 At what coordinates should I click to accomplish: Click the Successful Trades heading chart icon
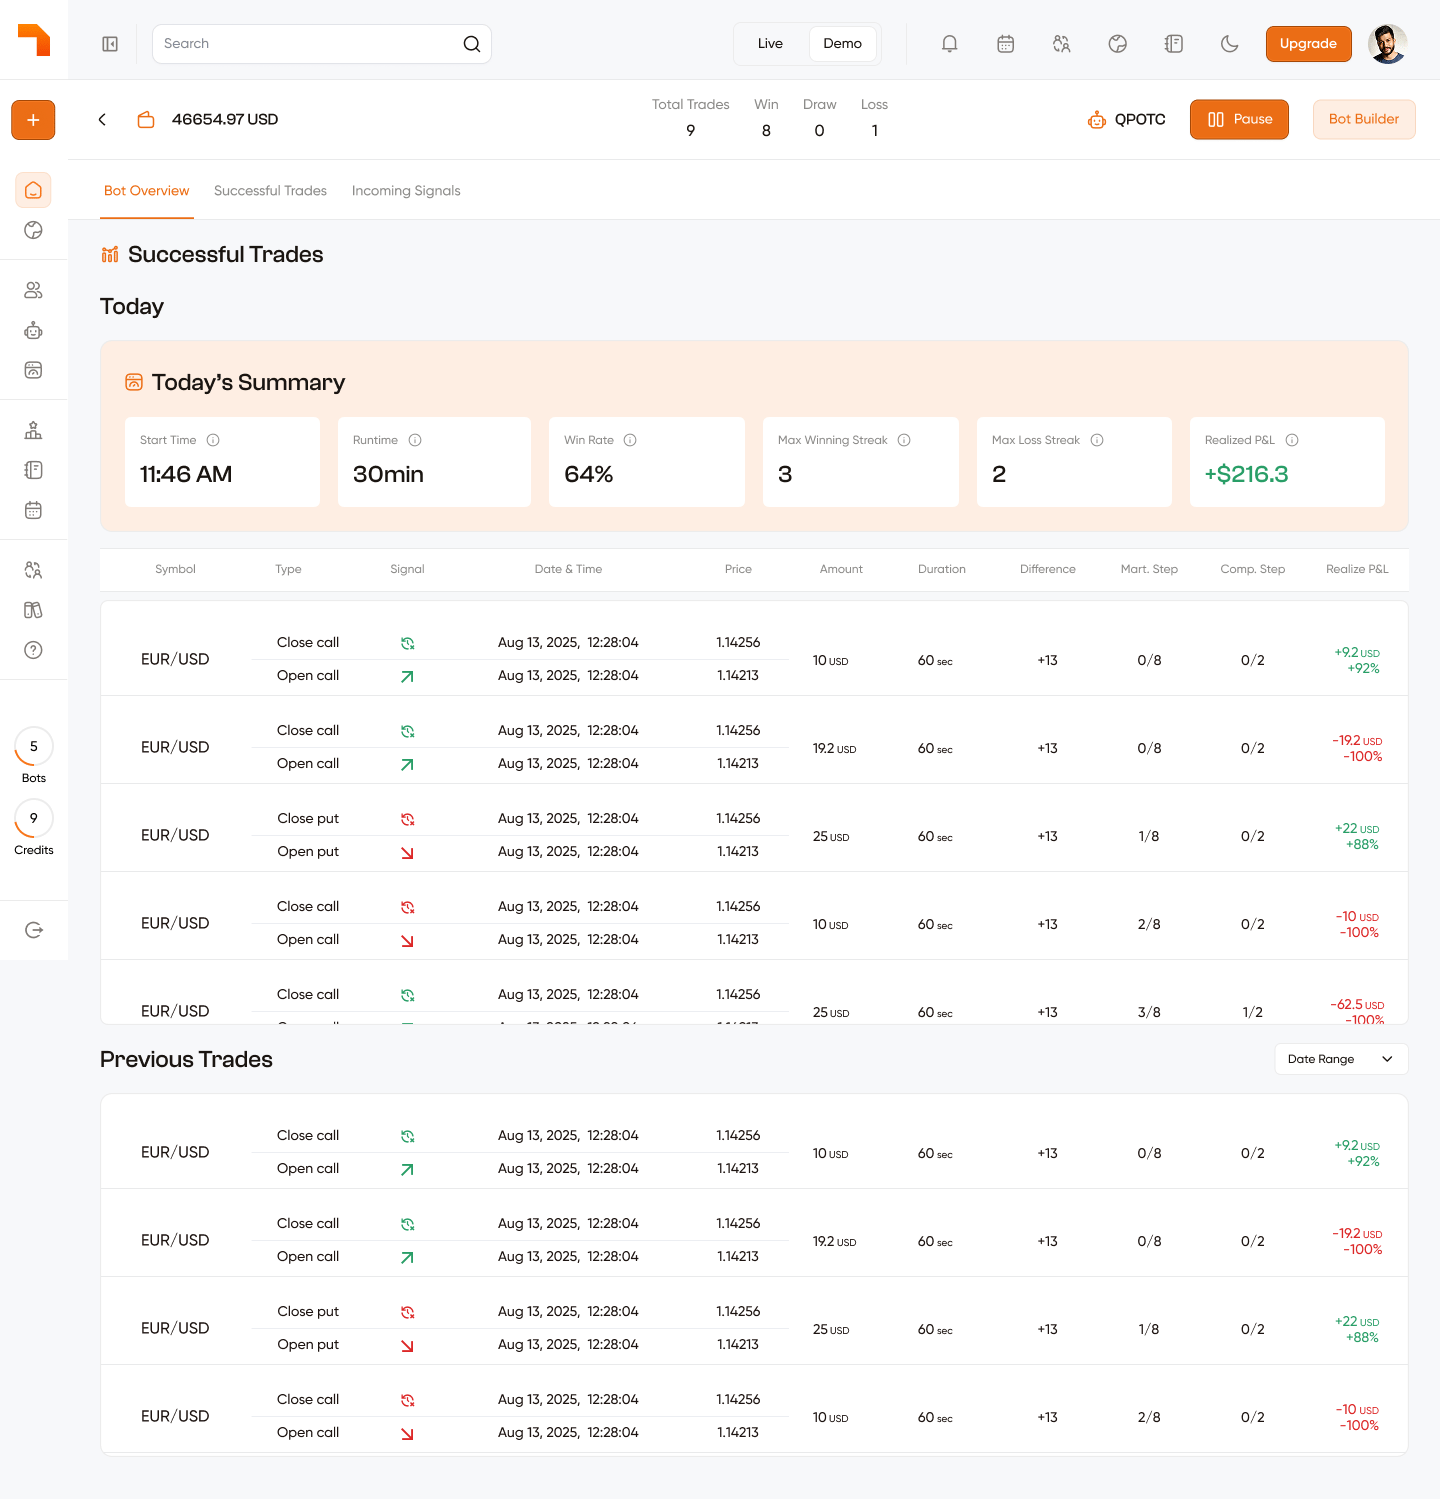tap(110, 255)
